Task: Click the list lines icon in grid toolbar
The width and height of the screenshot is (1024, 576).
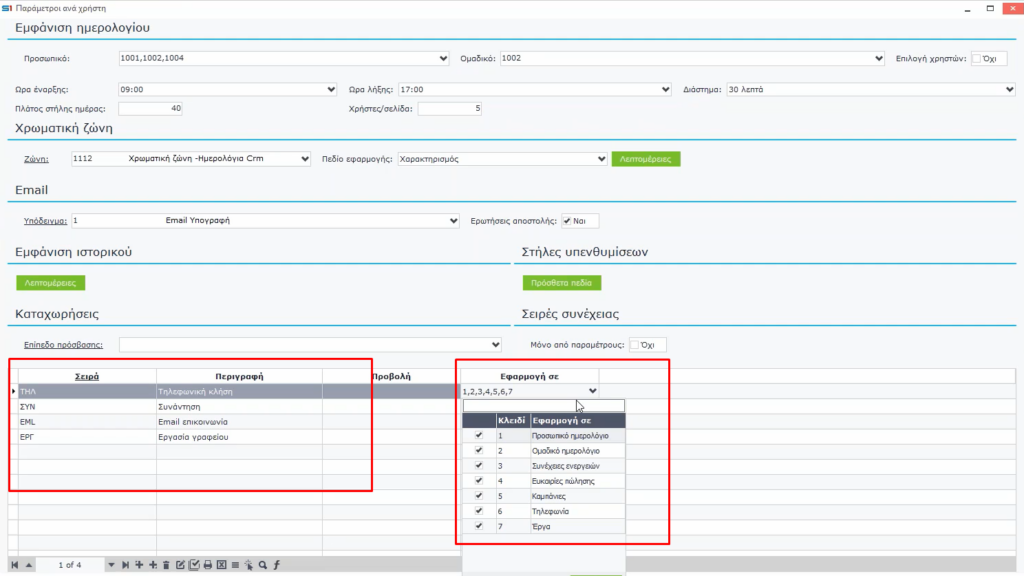Action: [235, 565]
